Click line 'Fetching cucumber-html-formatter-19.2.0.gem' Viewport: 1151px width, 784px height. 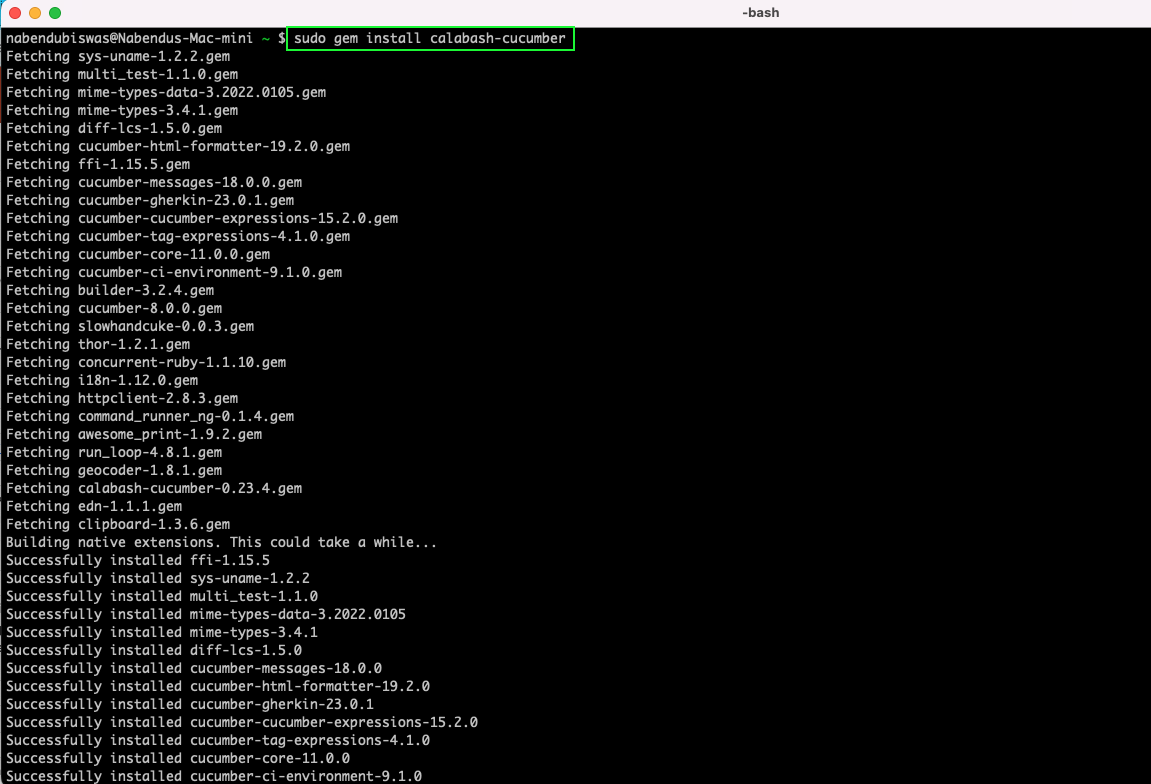(178, 146)
